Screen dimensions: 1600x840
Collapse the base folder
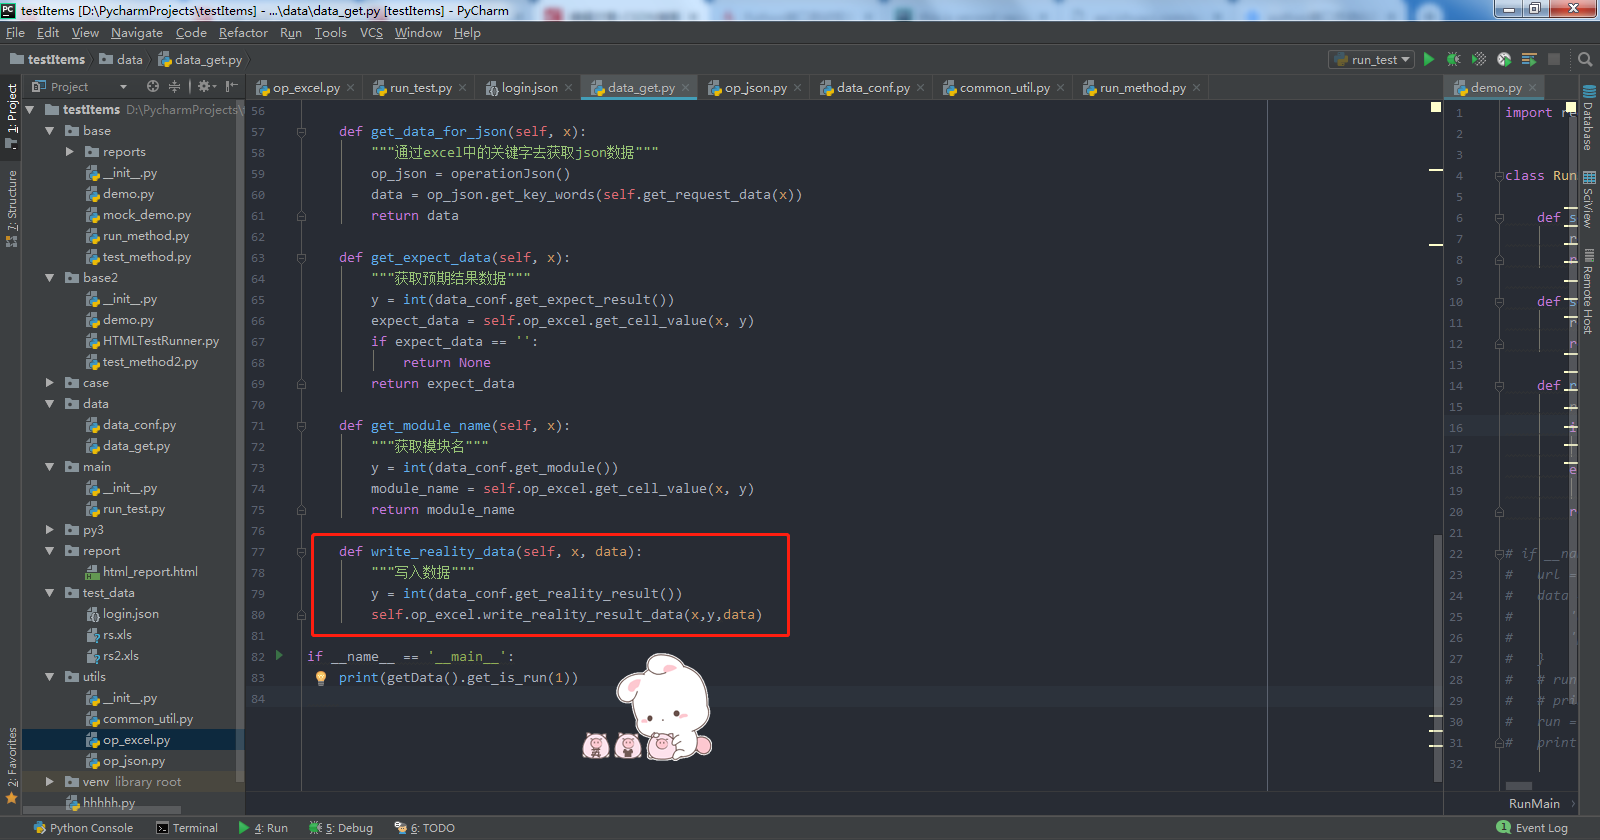pos(49,131)
